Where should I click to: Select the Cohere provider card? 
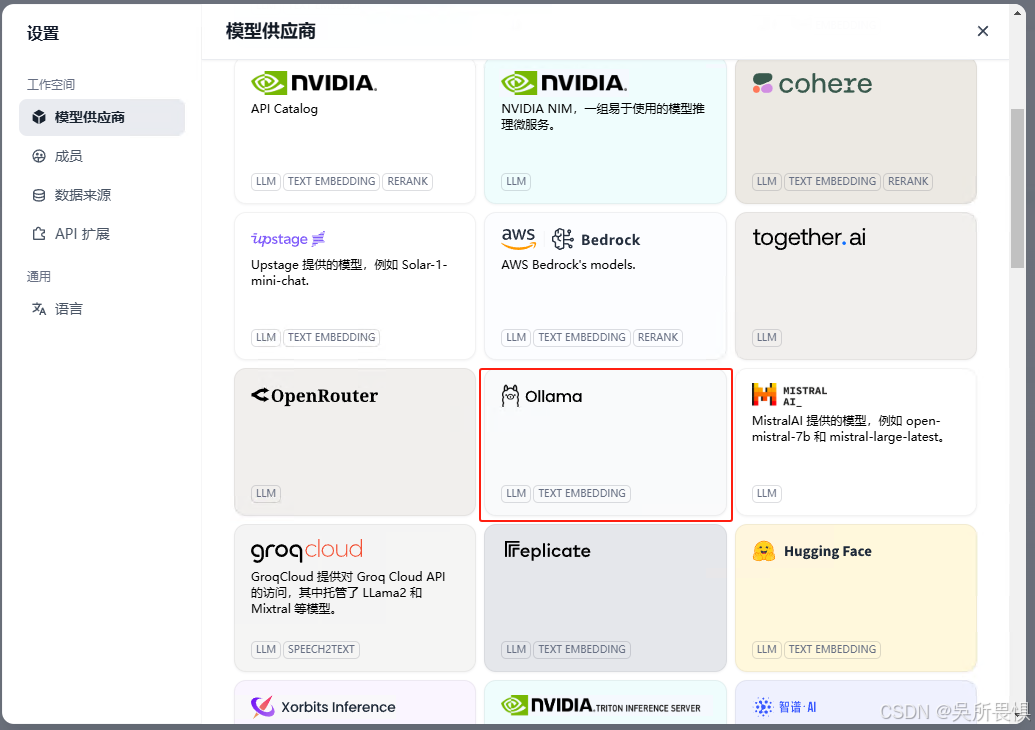tap(855, 130)
